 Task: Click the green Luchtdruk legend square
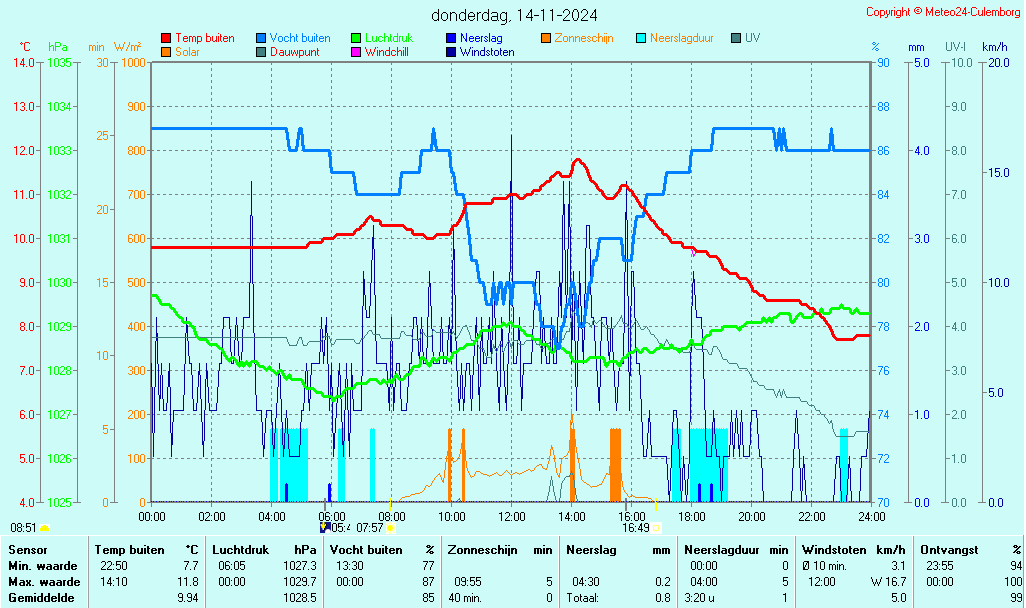tap(356, 39)
